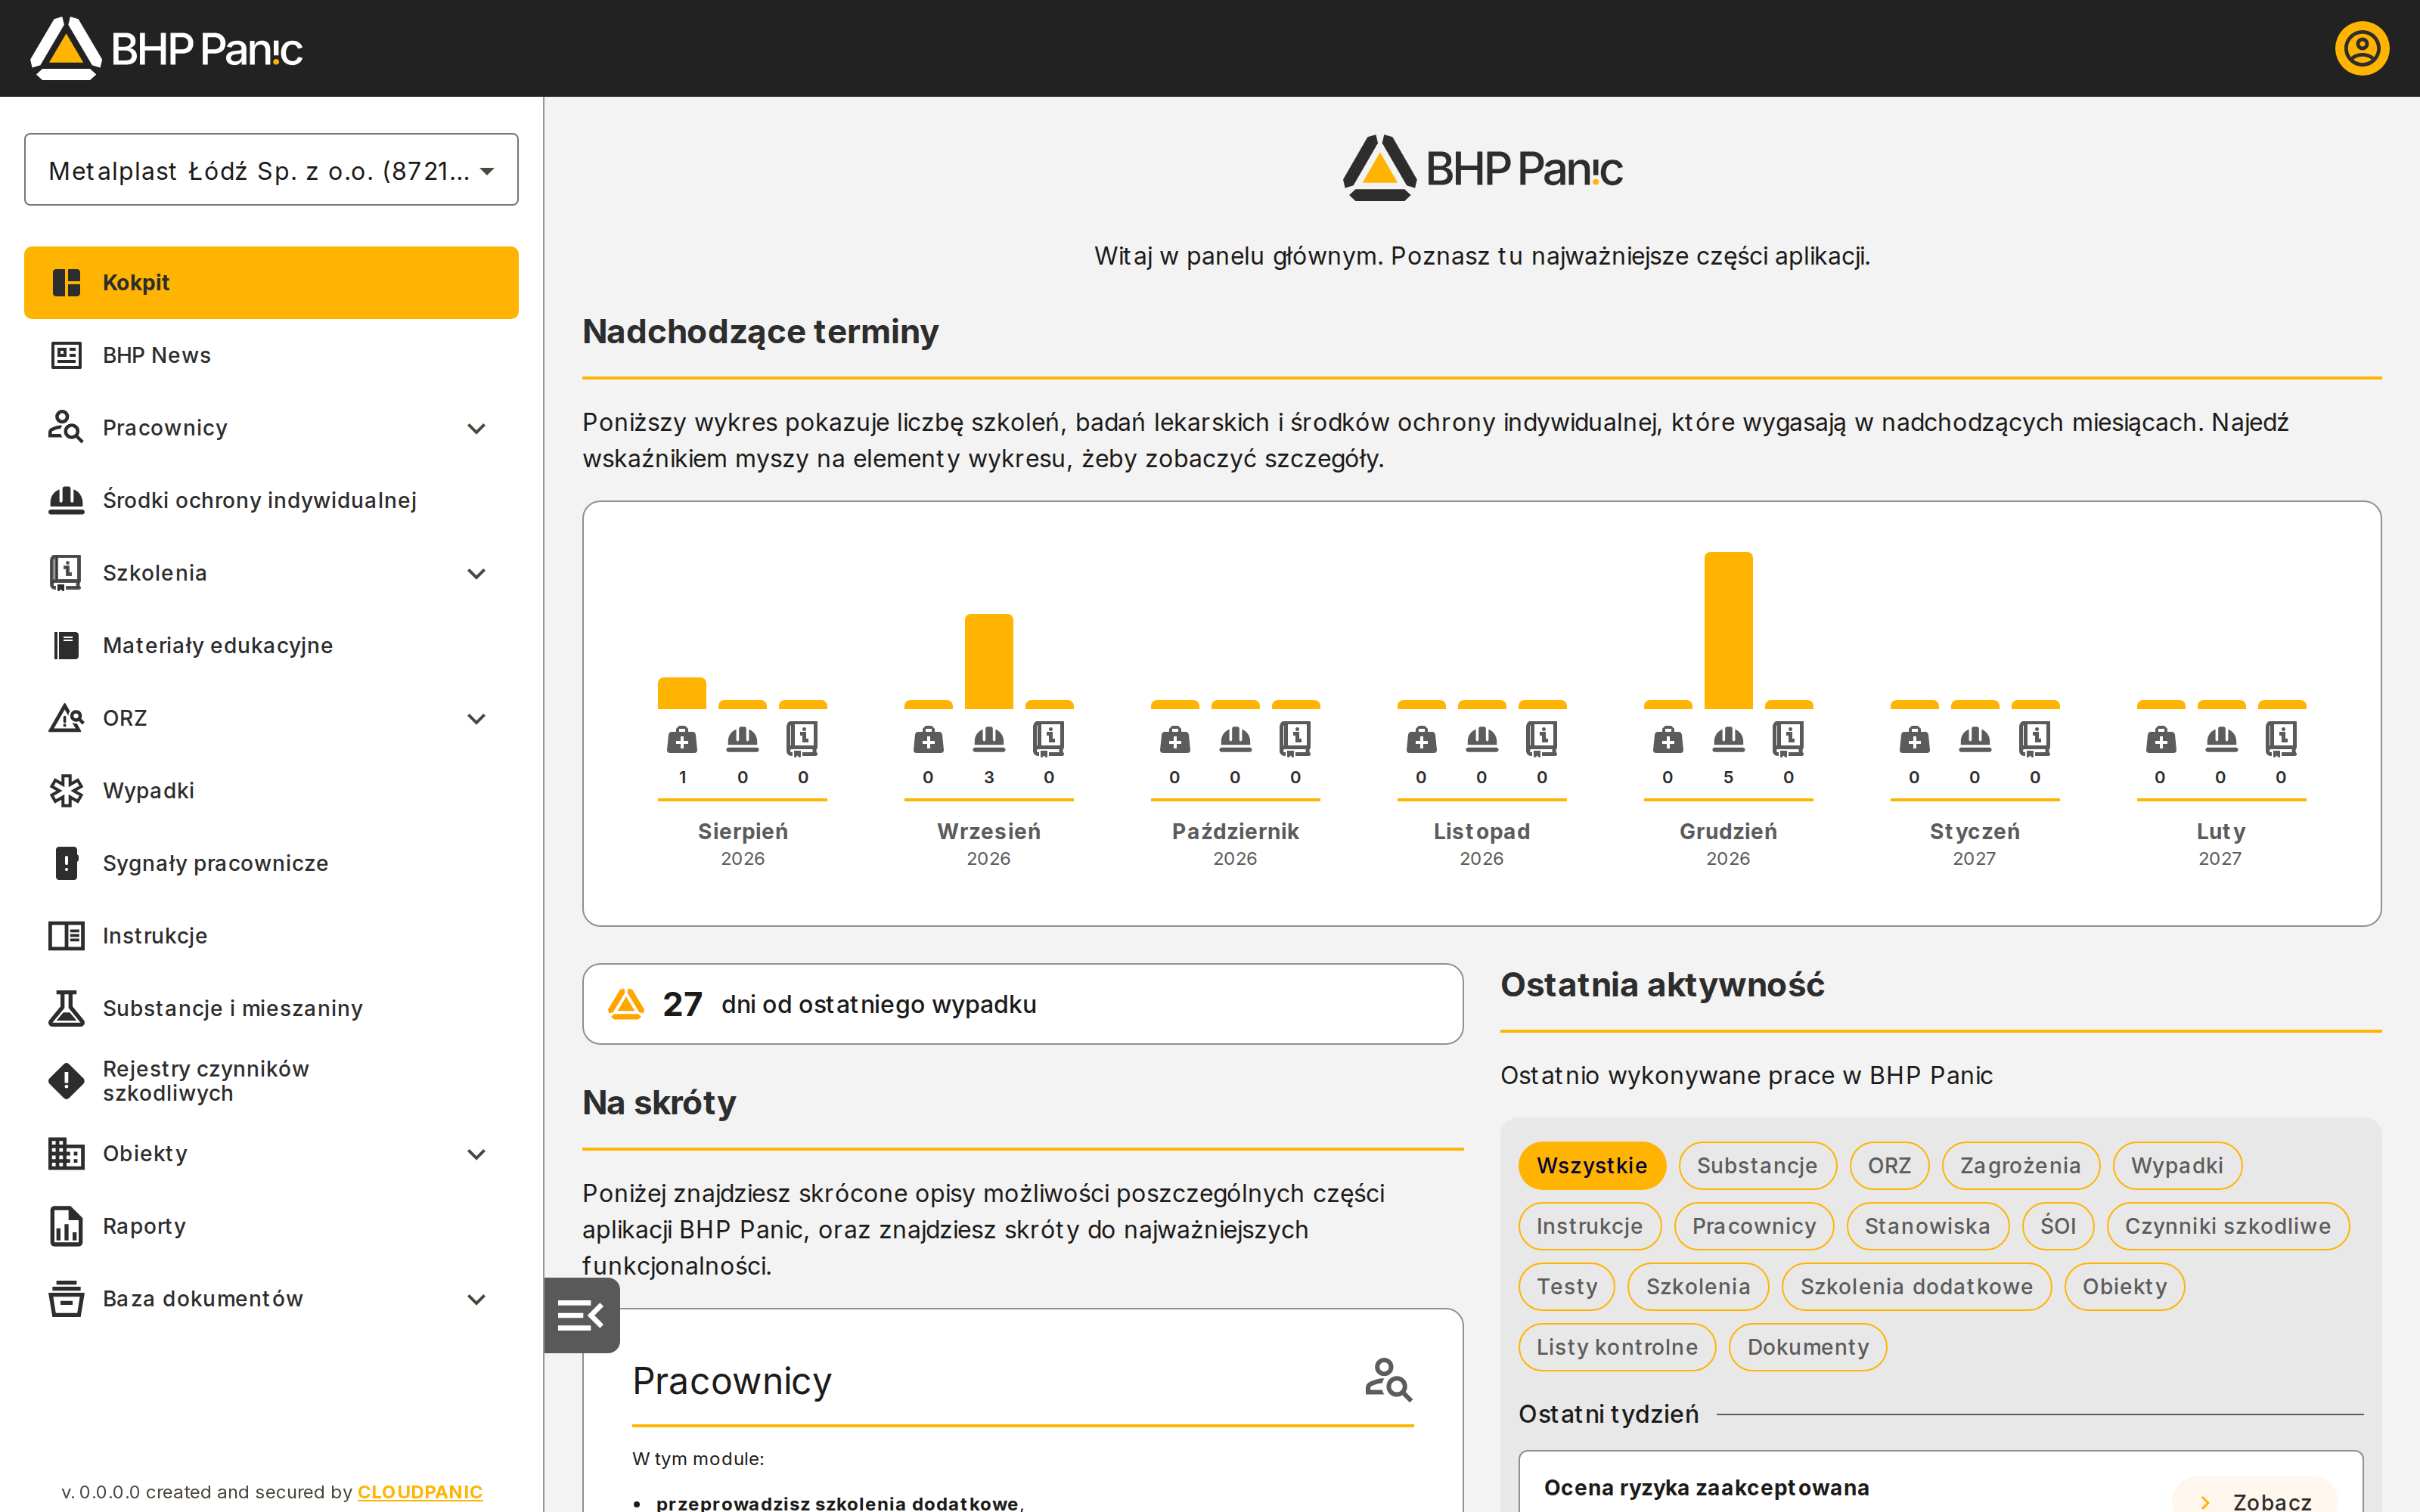The width and height of the screenshot is (2420, 1512).
Task: Toggle the Pracownicy activity filter chip
Action: (1754, 1226)
